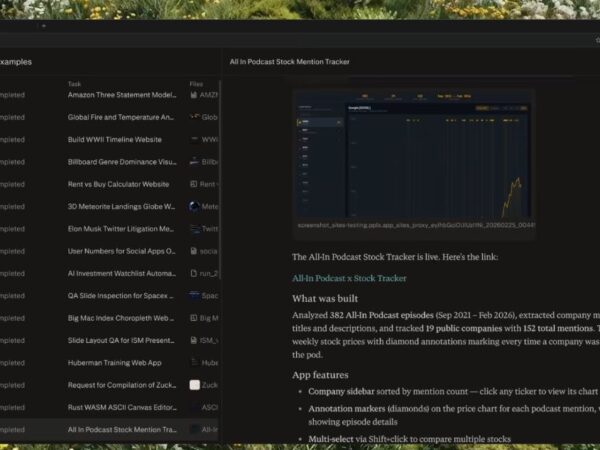Click the social document file icon
The image size is (600, 450).
pyautogui.click(x=194, y=251)
